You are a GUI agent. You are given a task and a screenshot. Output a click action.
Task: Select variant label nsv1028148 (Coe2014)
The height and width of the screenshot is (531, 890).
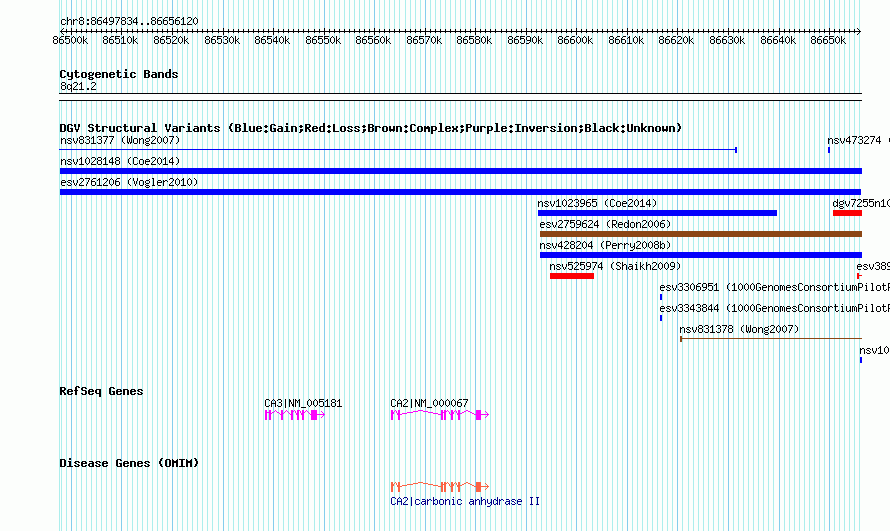point(120,161)
